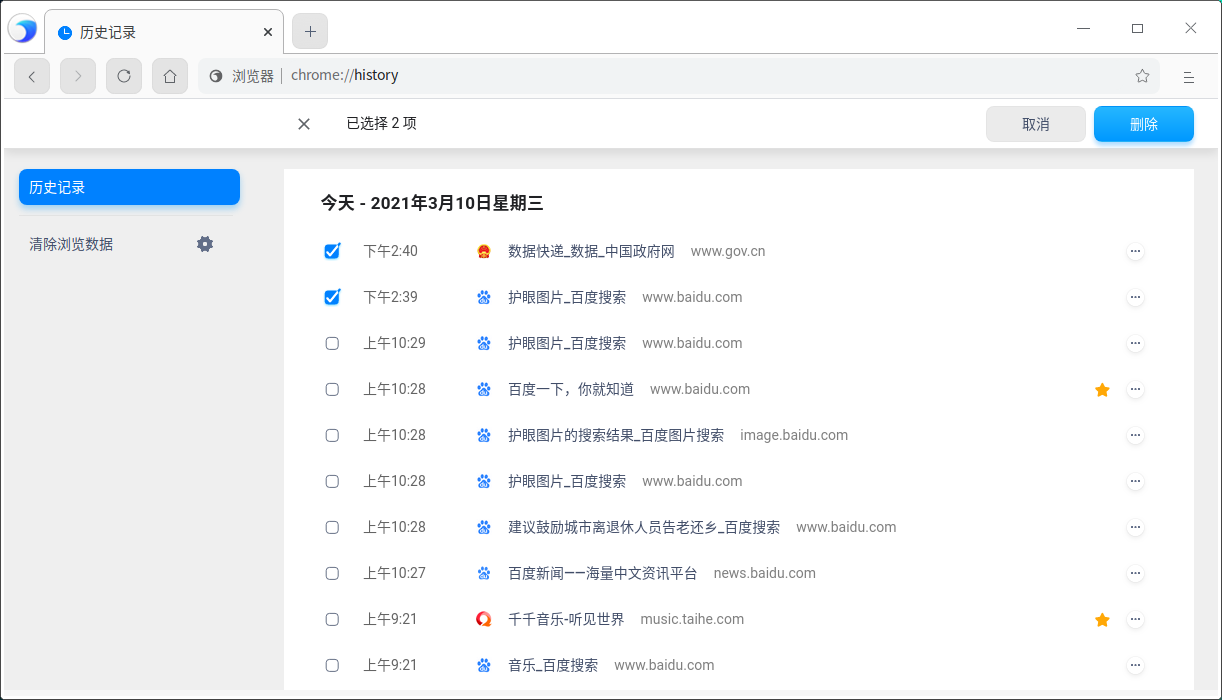The width and height of the screenshot is (1222, 700).
Task: Click the browser forward arrow button
Action: [78, 76]
